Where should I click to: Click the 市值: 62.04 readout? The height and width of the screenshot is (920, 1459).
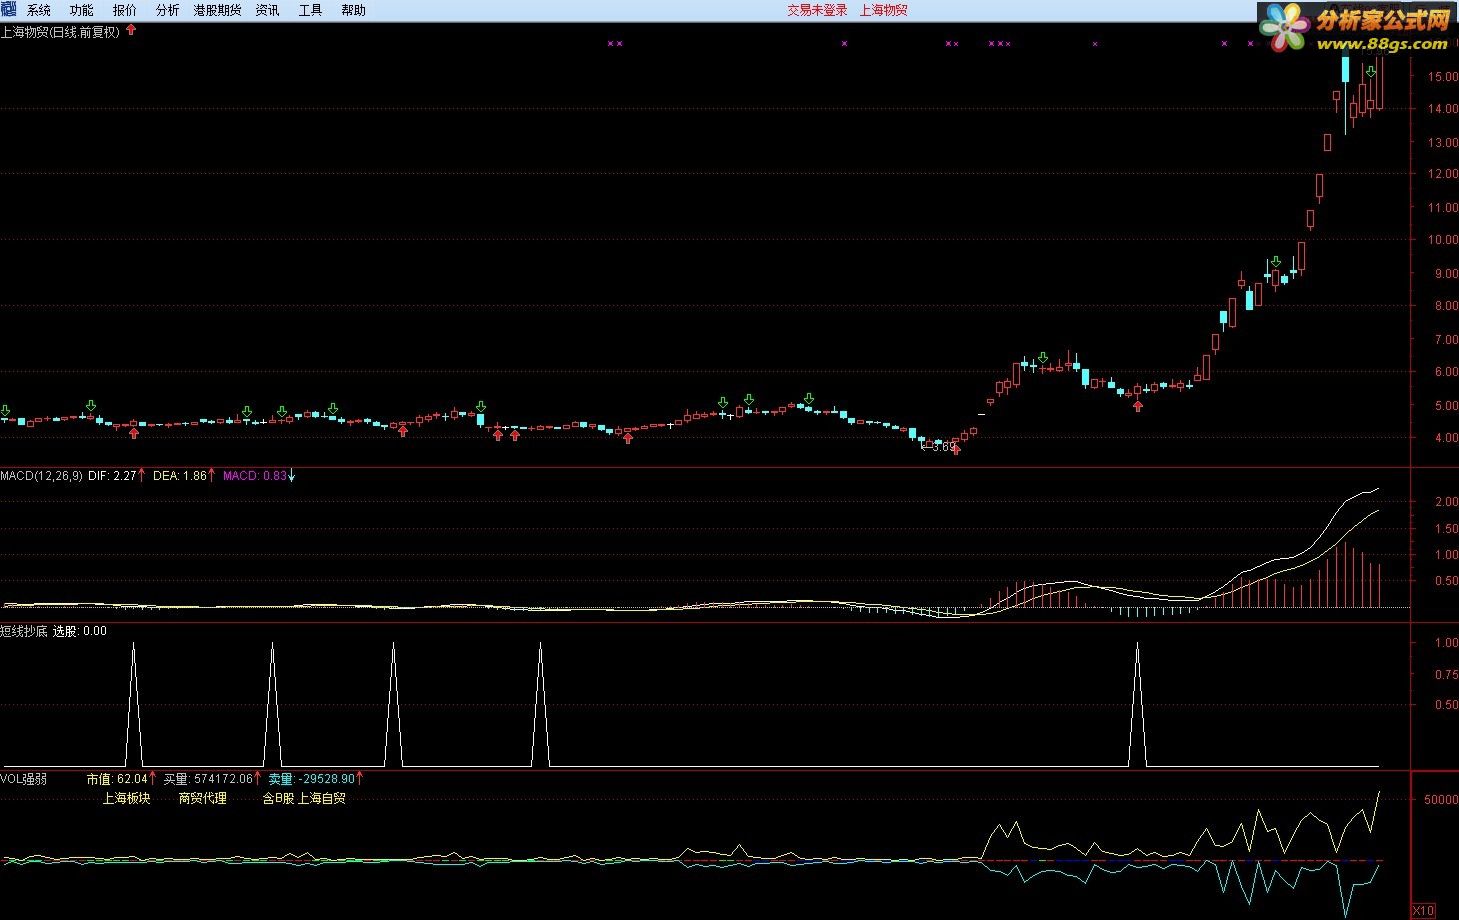point(116,778)
